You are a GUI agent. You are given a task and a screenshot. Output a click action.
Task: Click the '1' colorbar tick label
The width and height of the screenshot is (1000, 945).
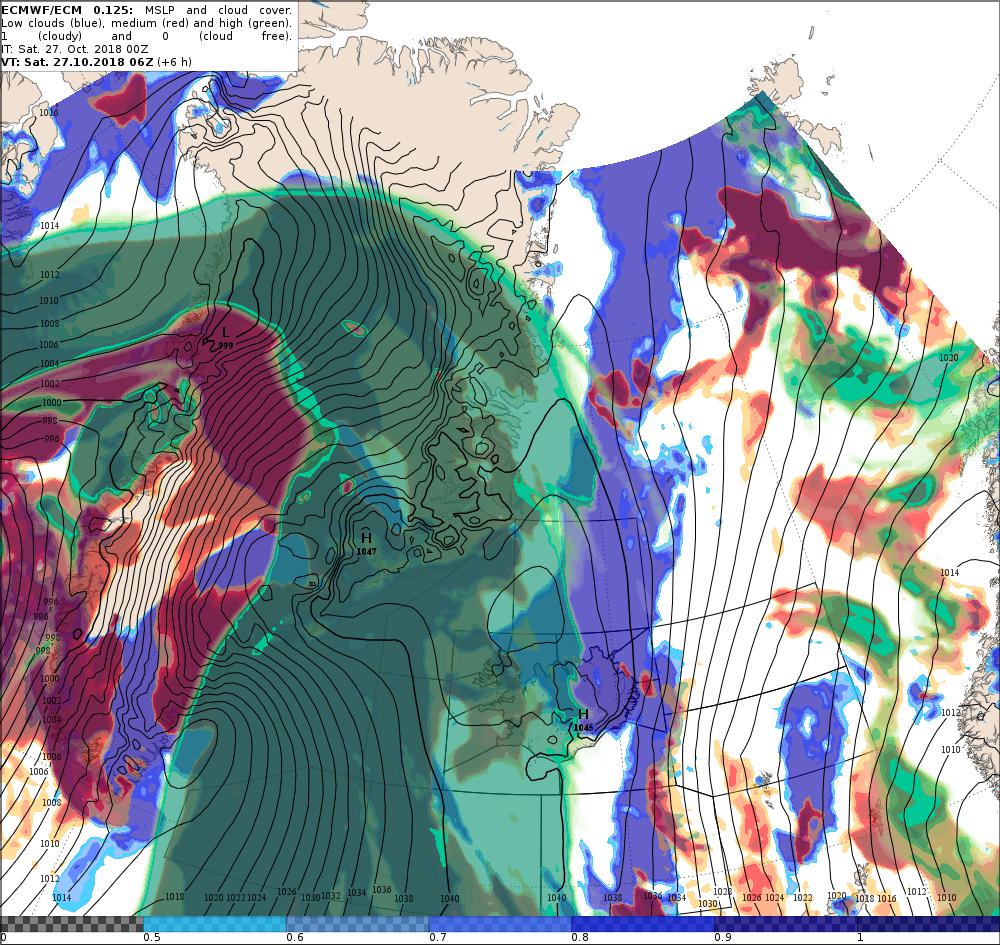[860, 937]
